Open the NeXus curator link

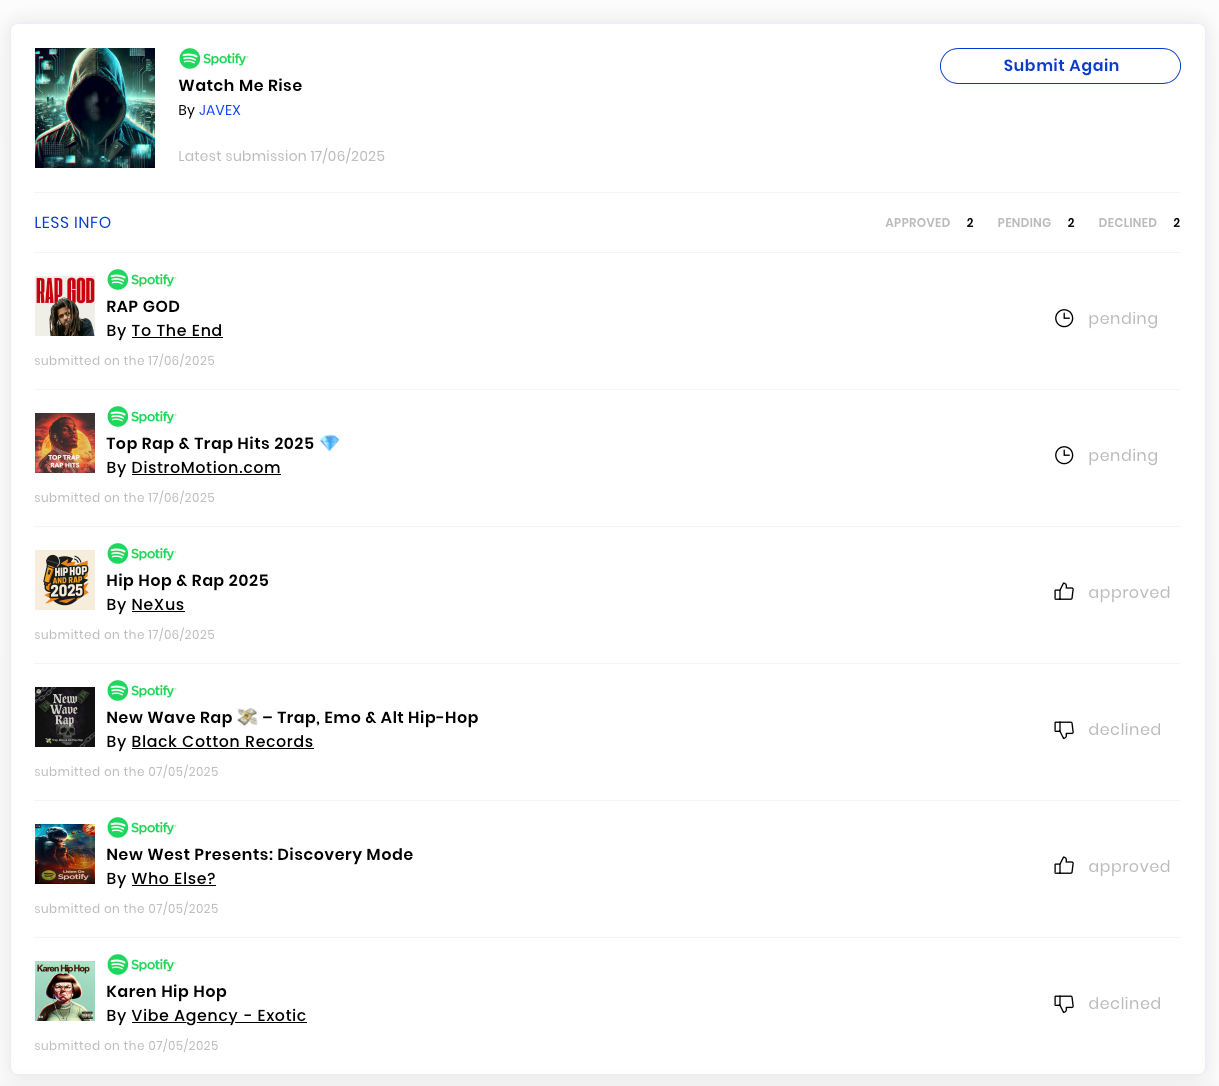click(x=158, y=605)
